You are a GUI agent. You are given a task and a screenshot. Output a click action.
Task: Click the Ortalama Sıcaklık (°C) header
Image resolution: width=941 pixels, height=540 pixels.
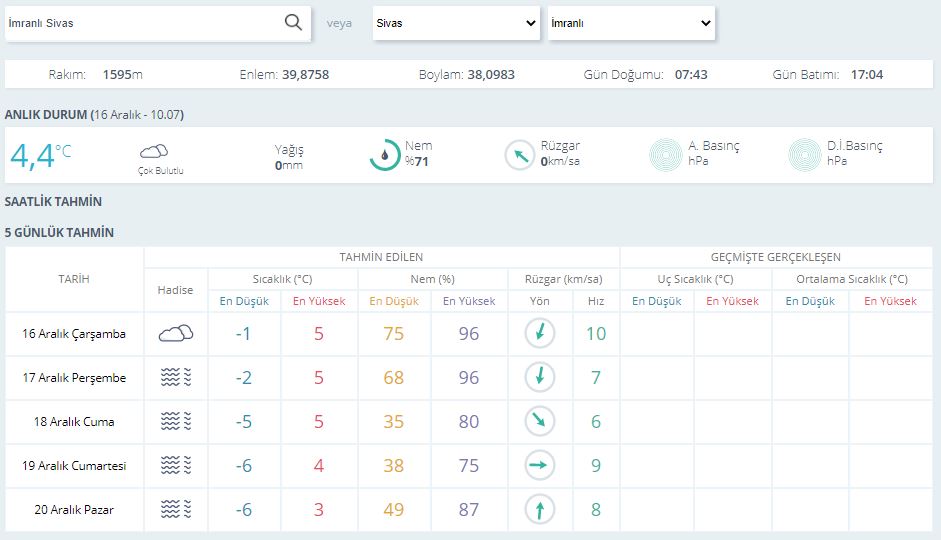pos(852,279)
